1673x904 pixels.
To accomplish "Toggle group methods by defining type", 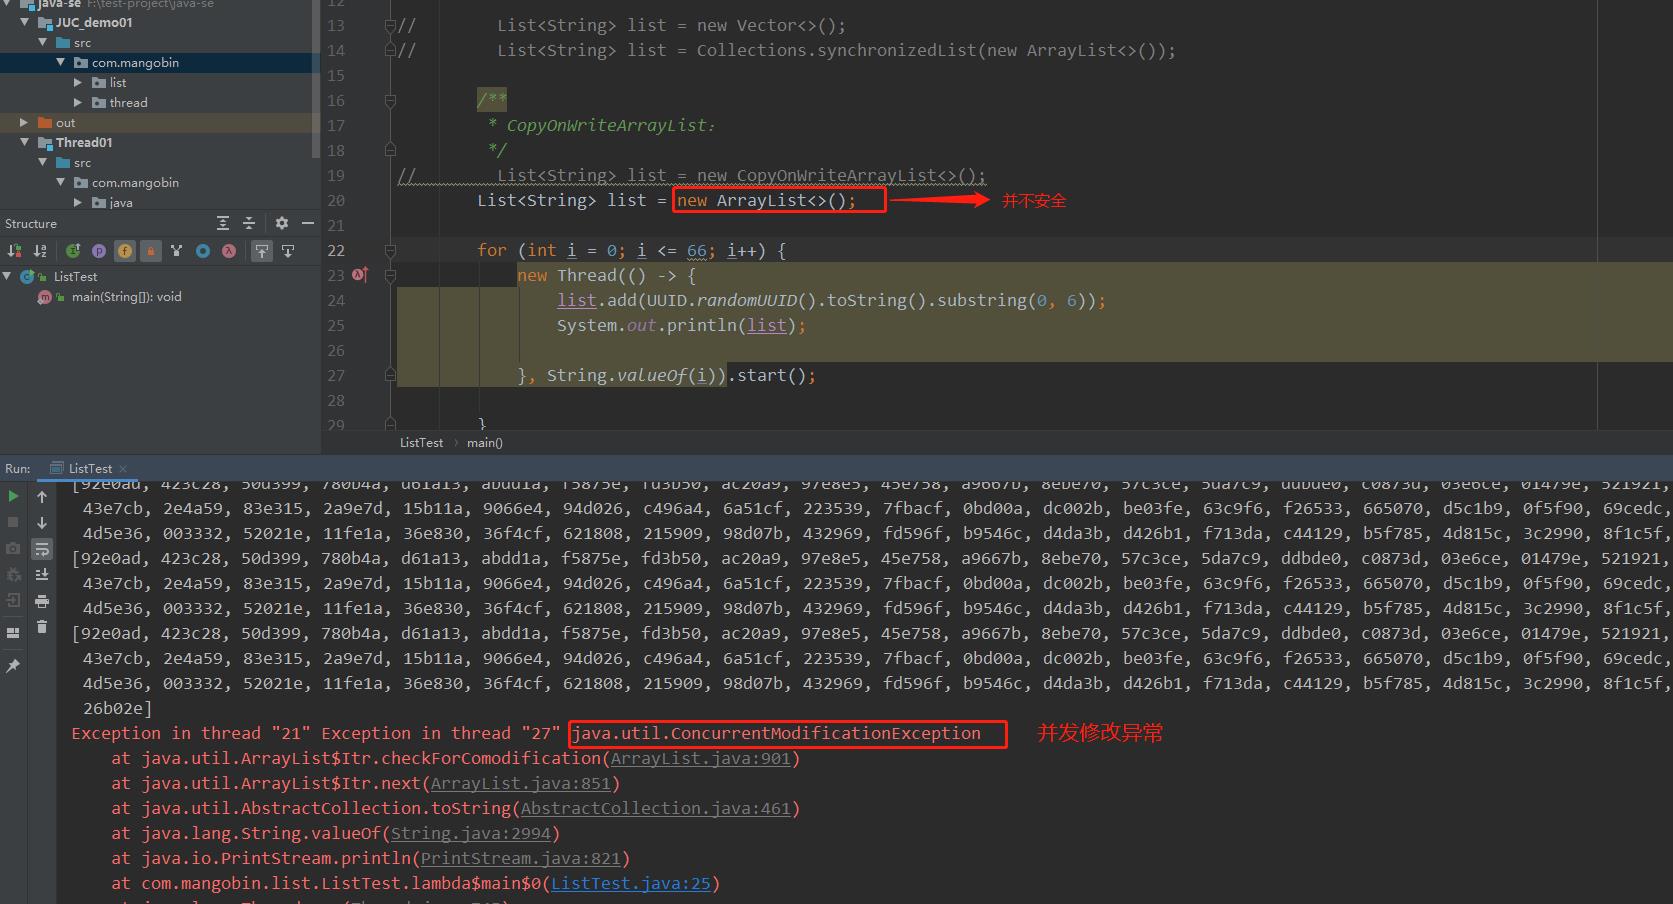I will (73, 251).
